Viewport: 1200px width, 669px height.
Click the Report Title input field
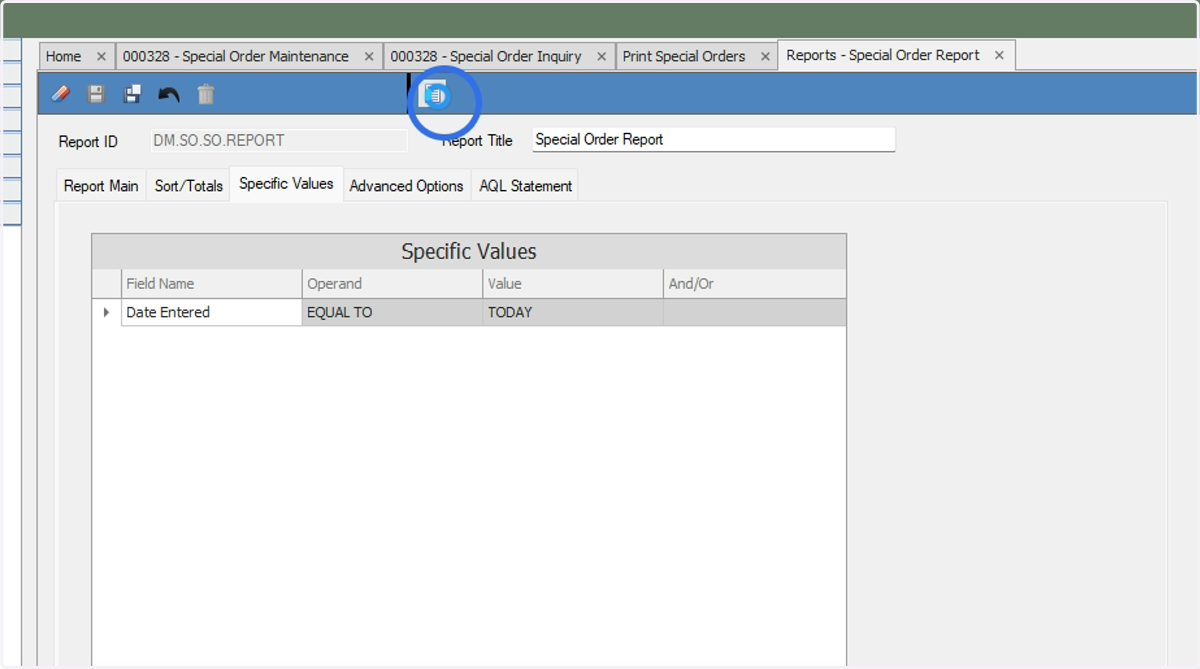pyautogui.click(x=713, y=140)
